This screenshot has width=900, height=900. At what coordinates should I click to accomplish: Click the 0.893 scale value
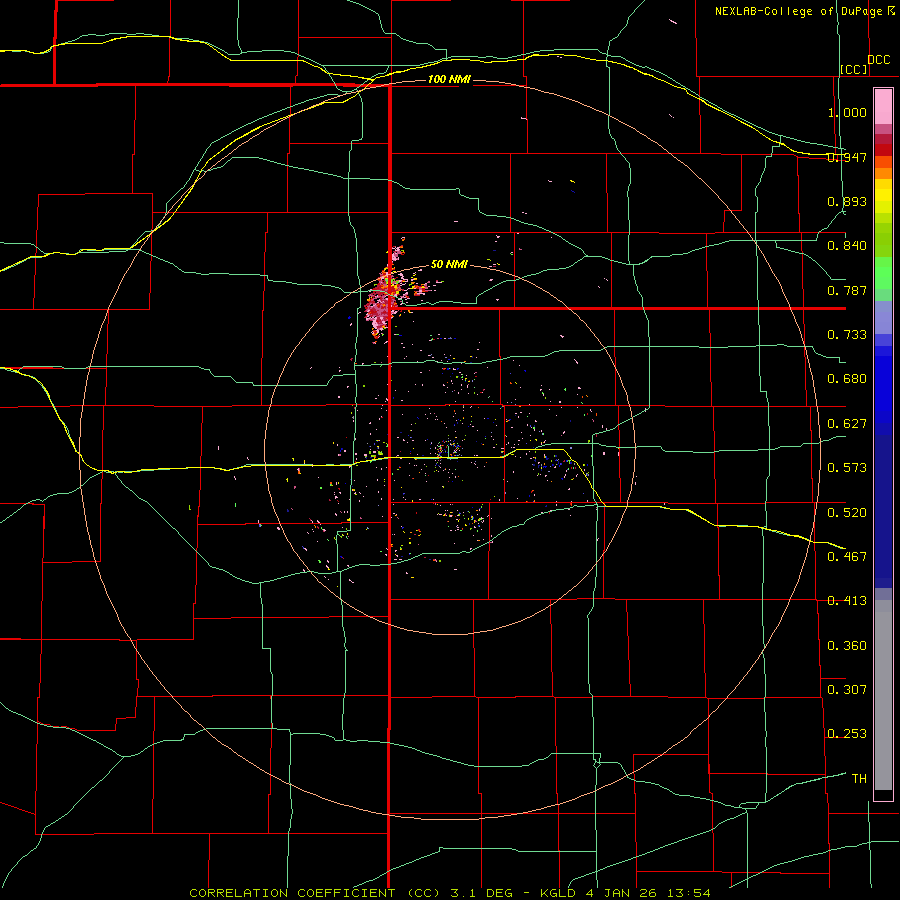pos(847,201)
